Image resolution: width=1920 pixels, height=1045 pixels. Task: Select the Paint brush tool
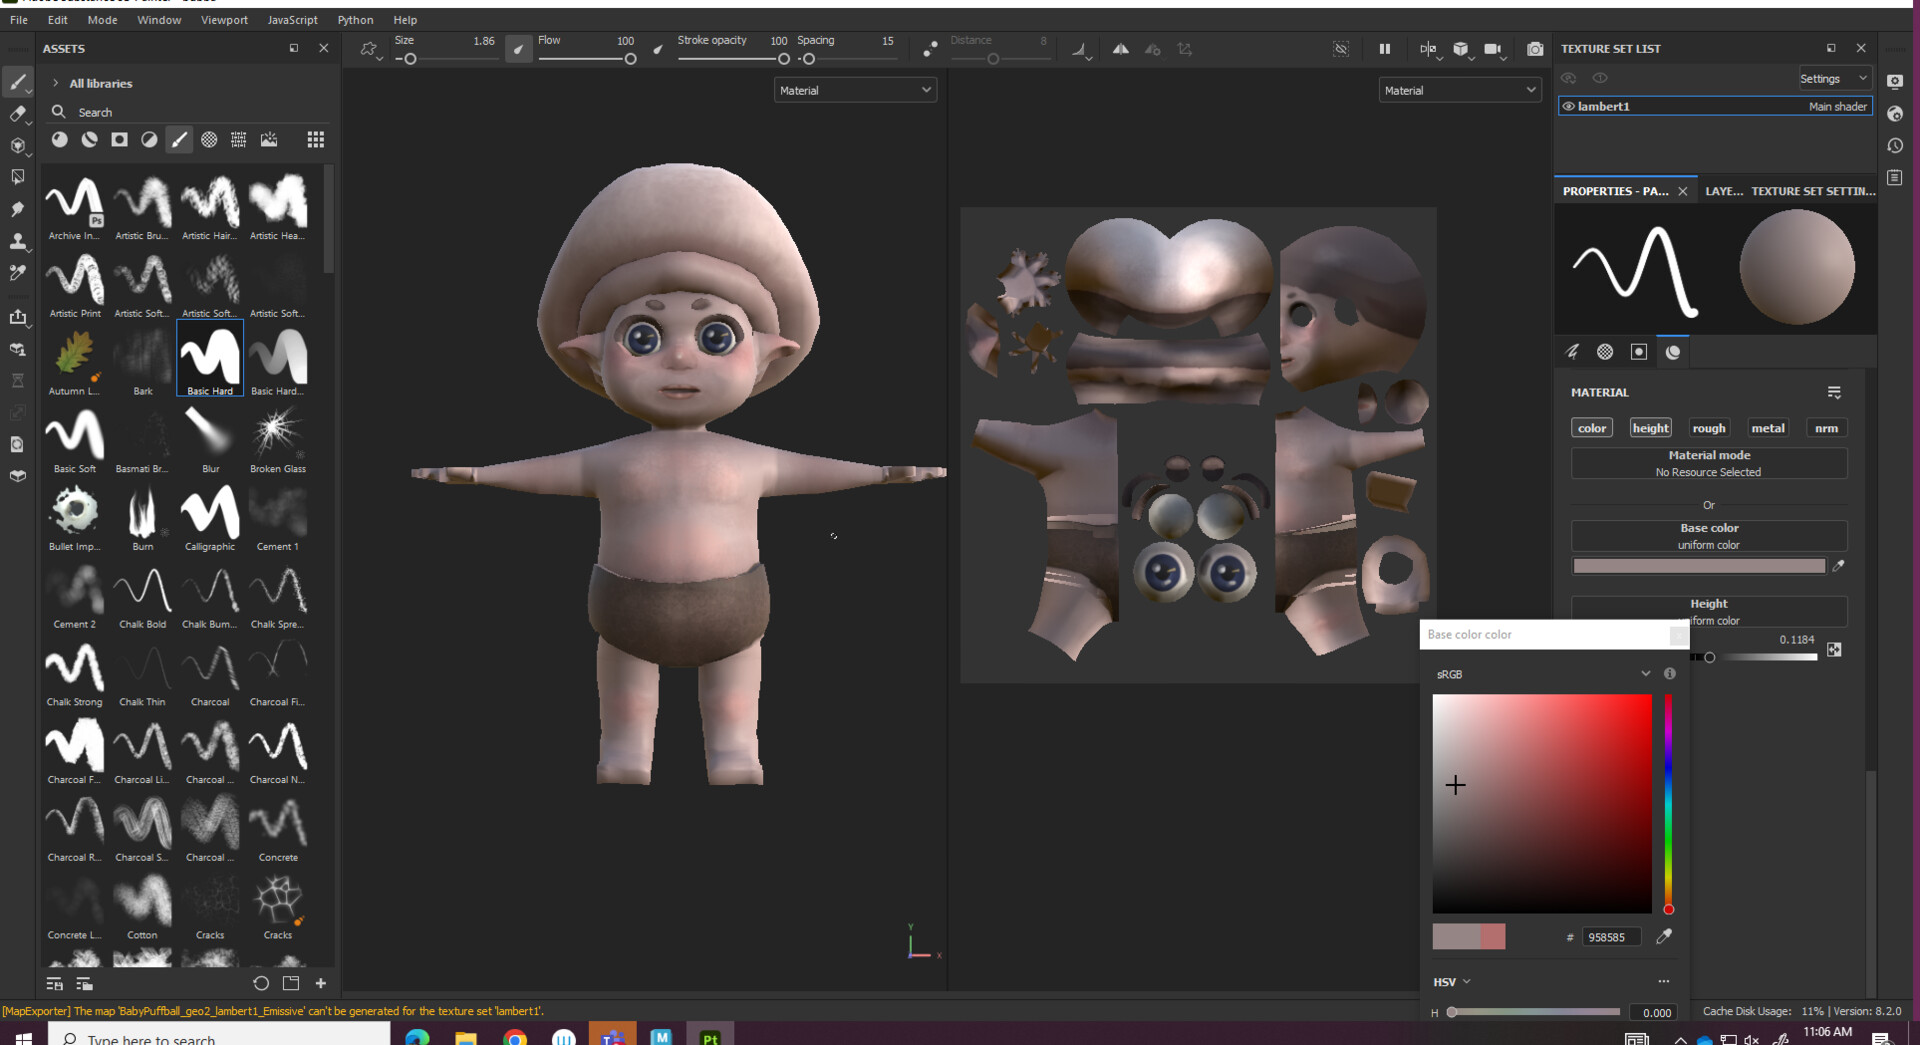click(18, 82)
